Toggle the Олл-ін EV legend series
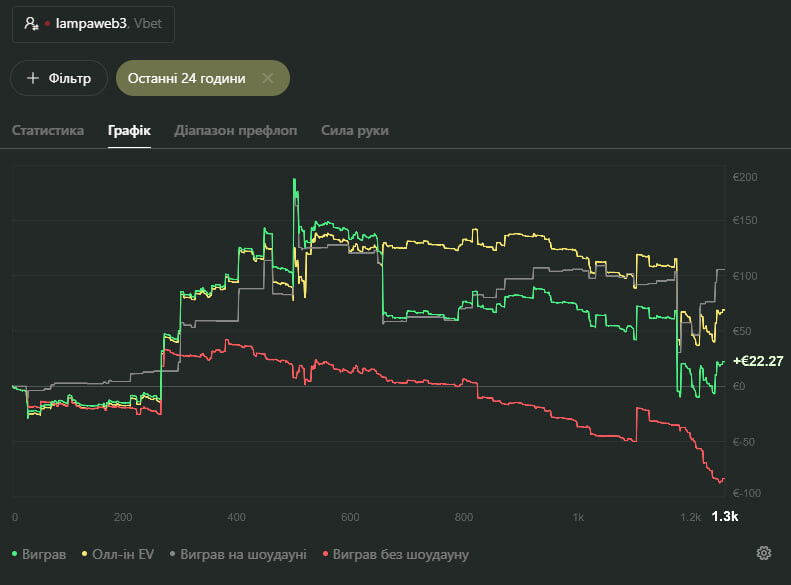The width and height of the screenshot is (791, 585). [120, 554]
